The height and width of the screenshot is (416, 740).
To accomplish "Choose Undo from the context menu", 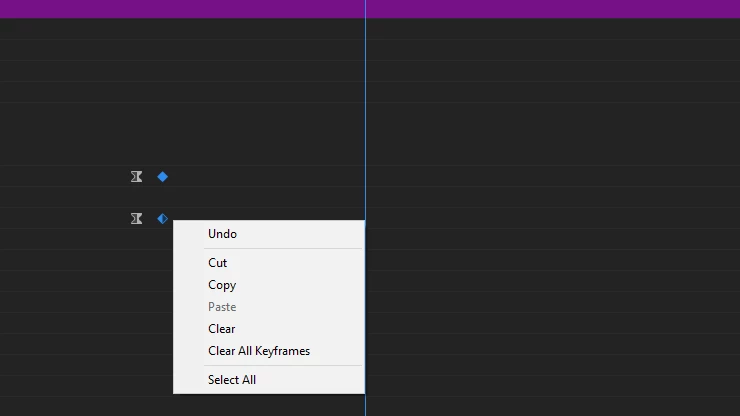I will pos(269,234).
